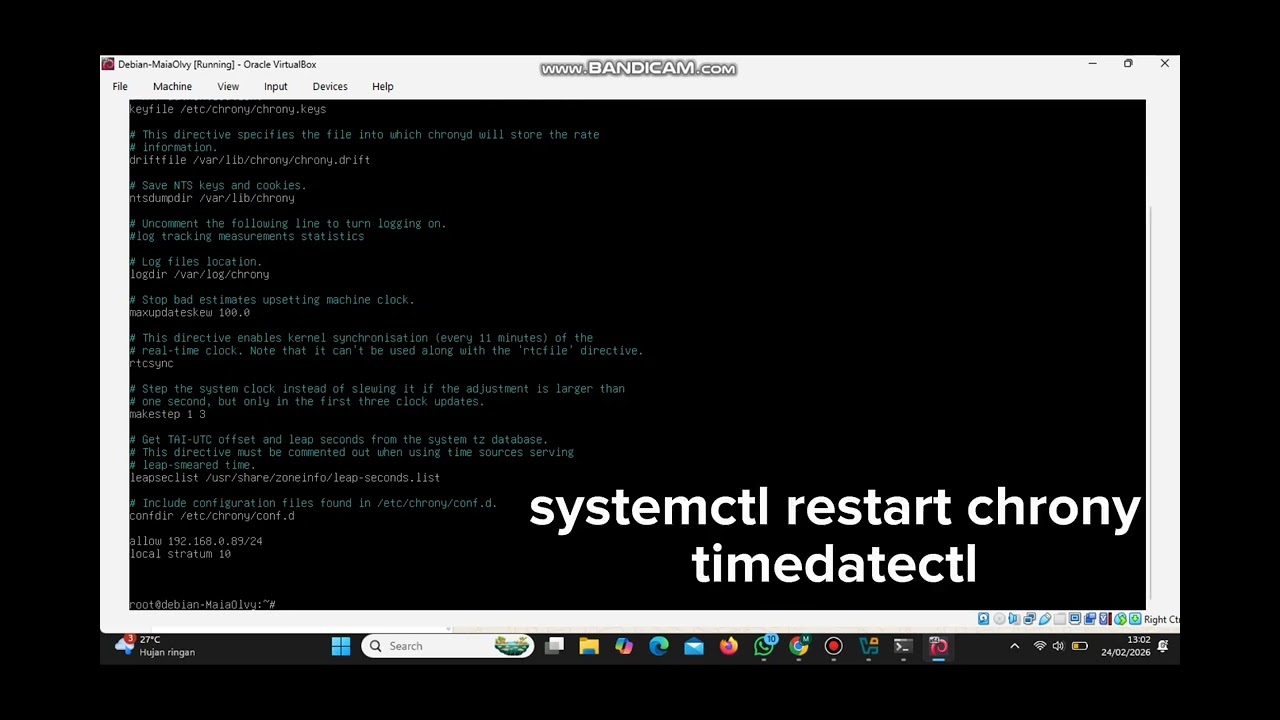Image resolution: width=1280 pixels, height=720 pixels.
Task: Open File Explorer from taskbar
Action: click(589, 646)
